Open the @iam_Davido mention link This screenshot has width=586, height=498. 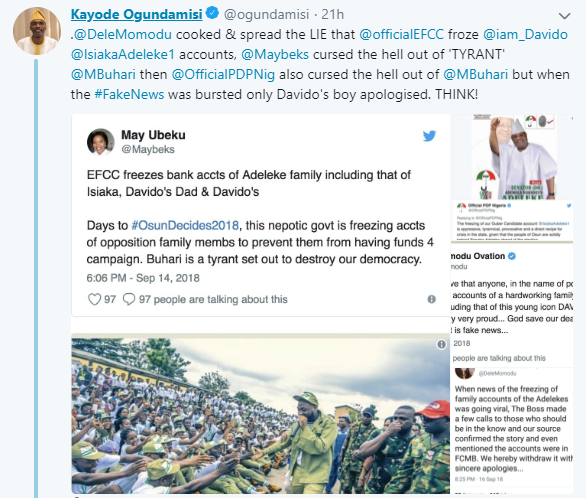[x=525, y=34]
